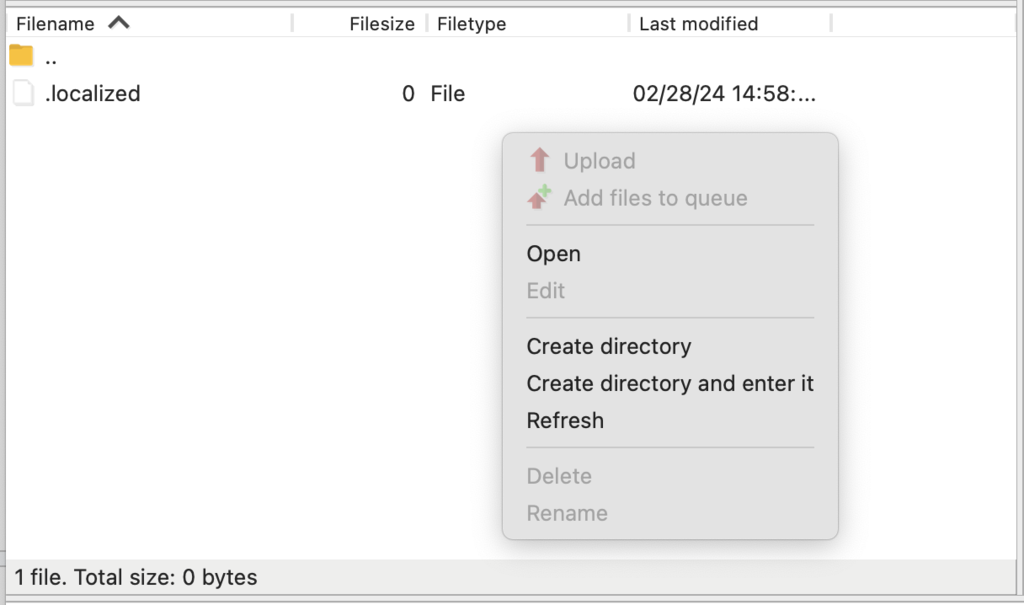Click the Filesize column divider
This screenshot has width=1024, height=605.
tap(425, 23)
